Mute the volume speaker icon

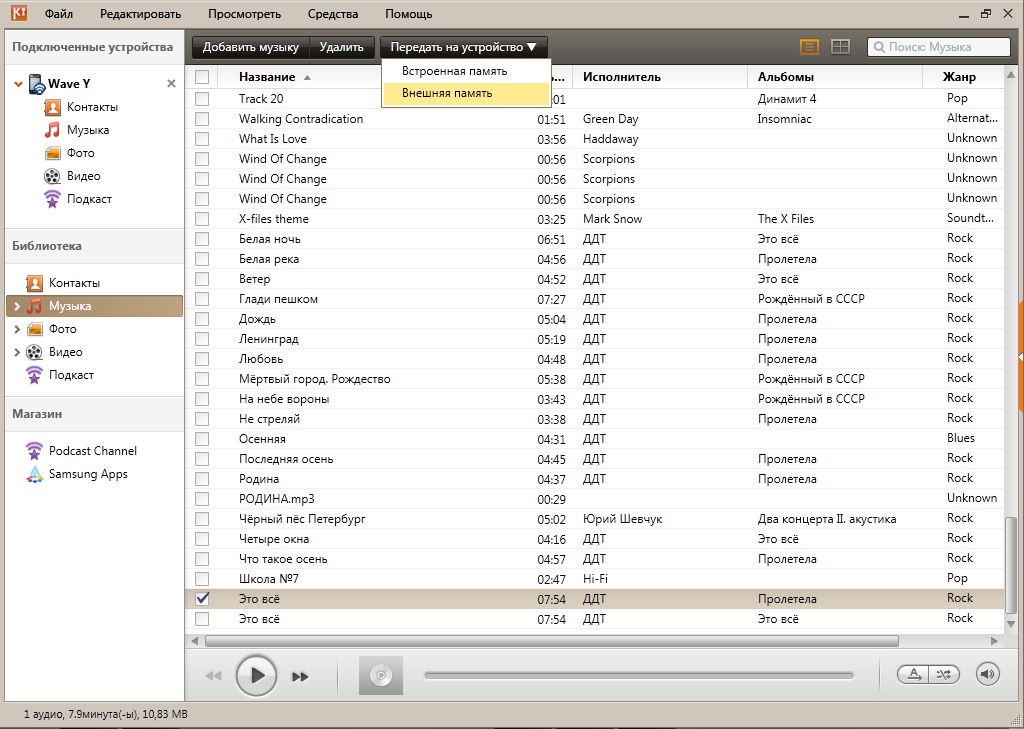tap(987, 674)
